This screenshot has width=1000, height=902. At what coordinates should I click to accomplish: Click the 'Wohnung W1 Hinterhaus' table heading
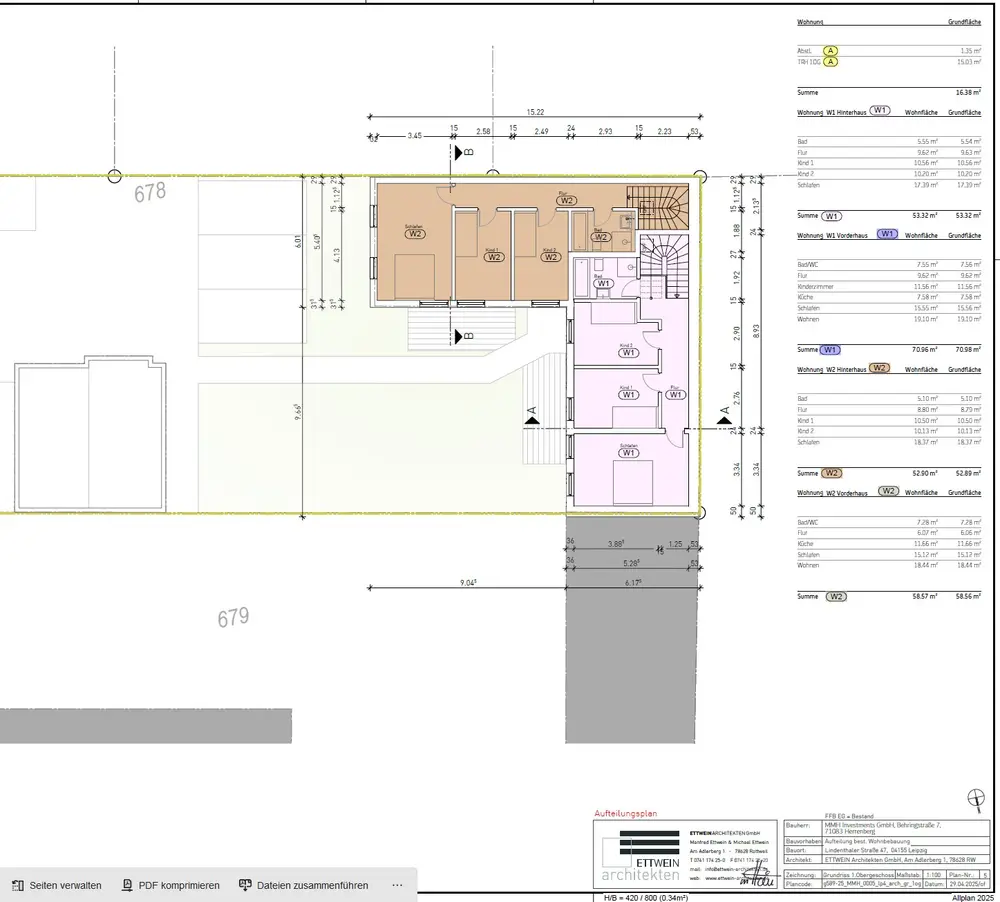(x=831, y=112)
